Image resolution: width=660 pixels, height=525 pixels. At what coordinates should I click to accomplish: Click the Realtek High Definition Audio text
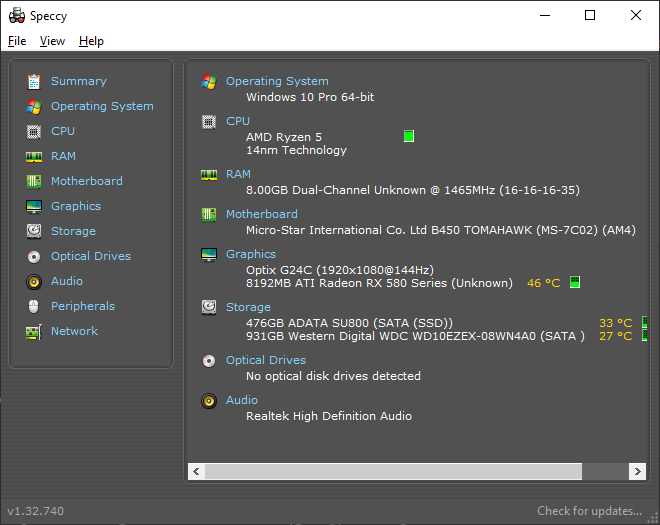(329, 416)
